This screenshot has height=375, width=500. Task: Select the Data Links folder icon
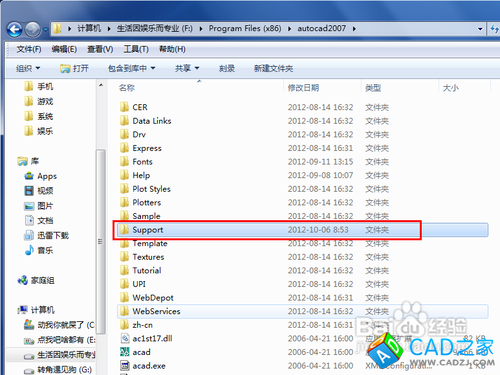click(x=124, y=121)
